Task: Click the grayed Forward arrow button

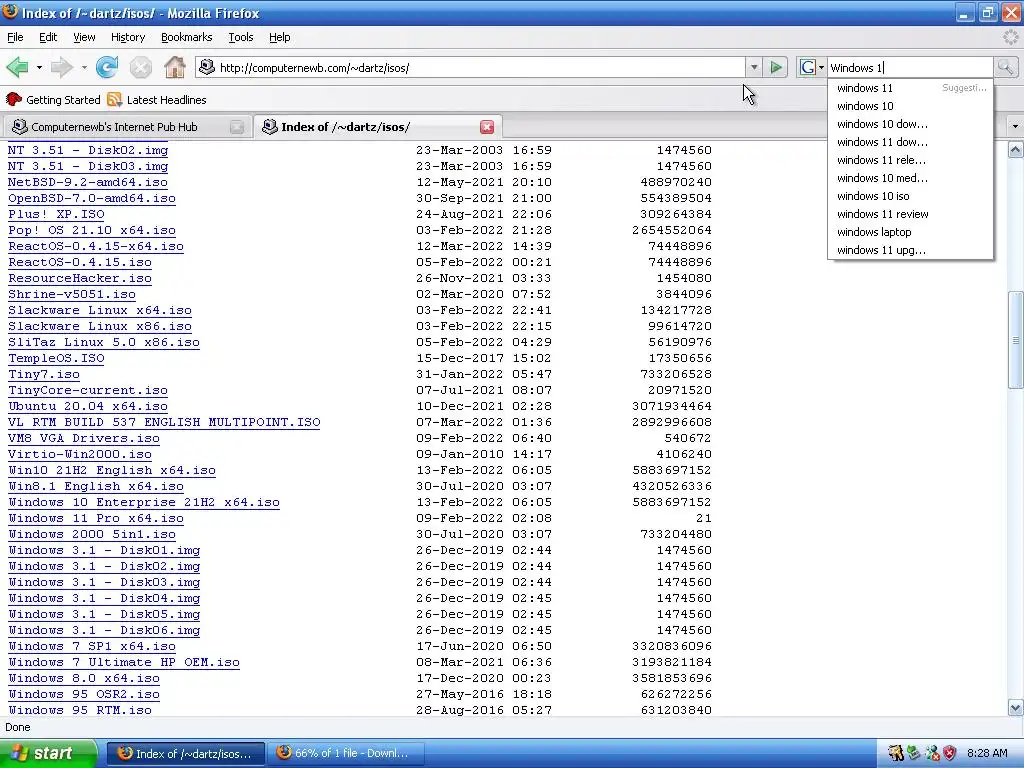Action: (x=61, y=67)
